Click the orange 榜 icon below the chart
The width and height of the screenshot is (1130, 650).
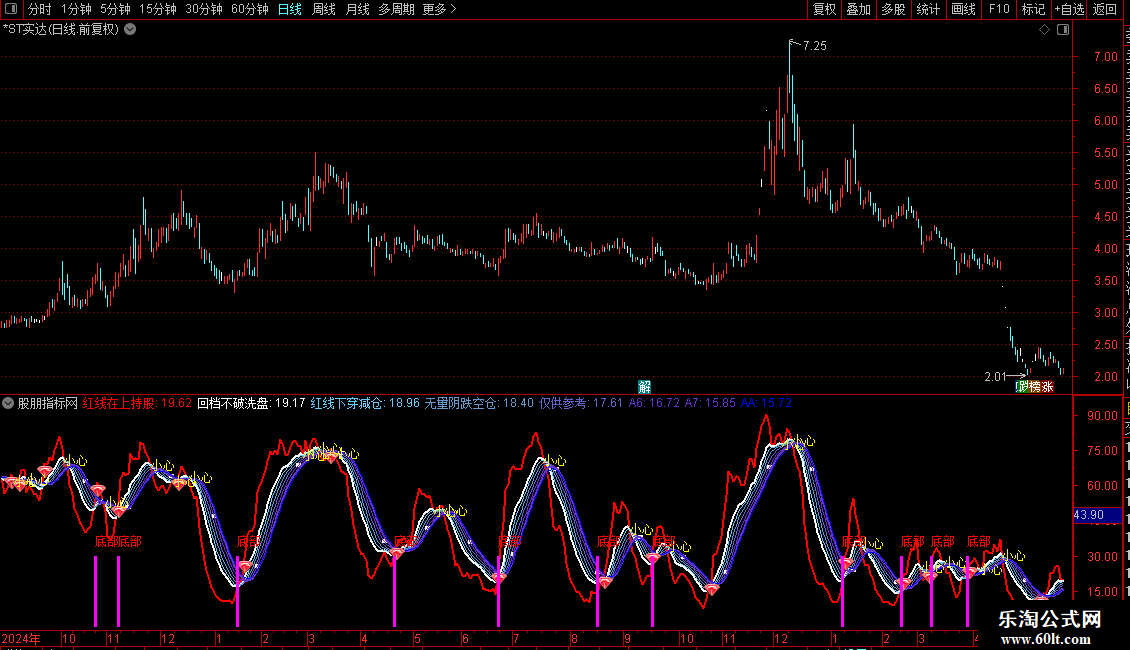coord(1036,387)
